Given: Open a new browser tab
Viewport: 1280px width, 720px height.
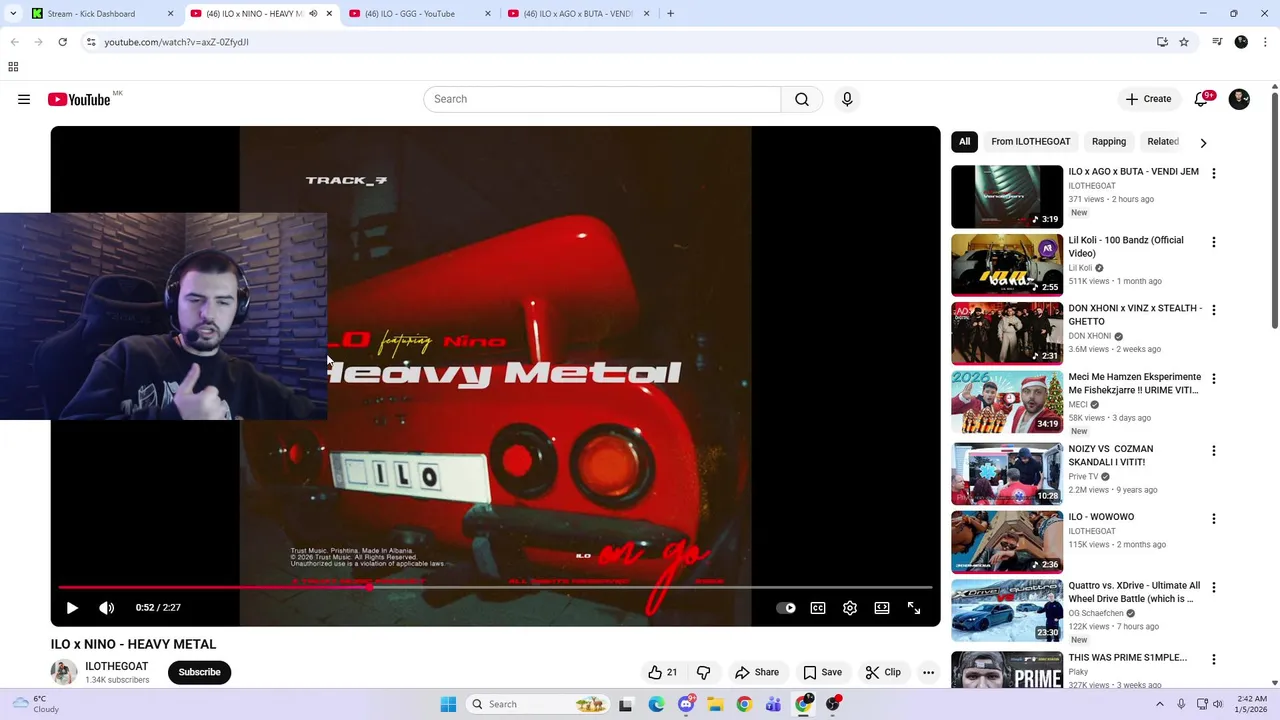Looking at the screenshot, I should (670, 14).
